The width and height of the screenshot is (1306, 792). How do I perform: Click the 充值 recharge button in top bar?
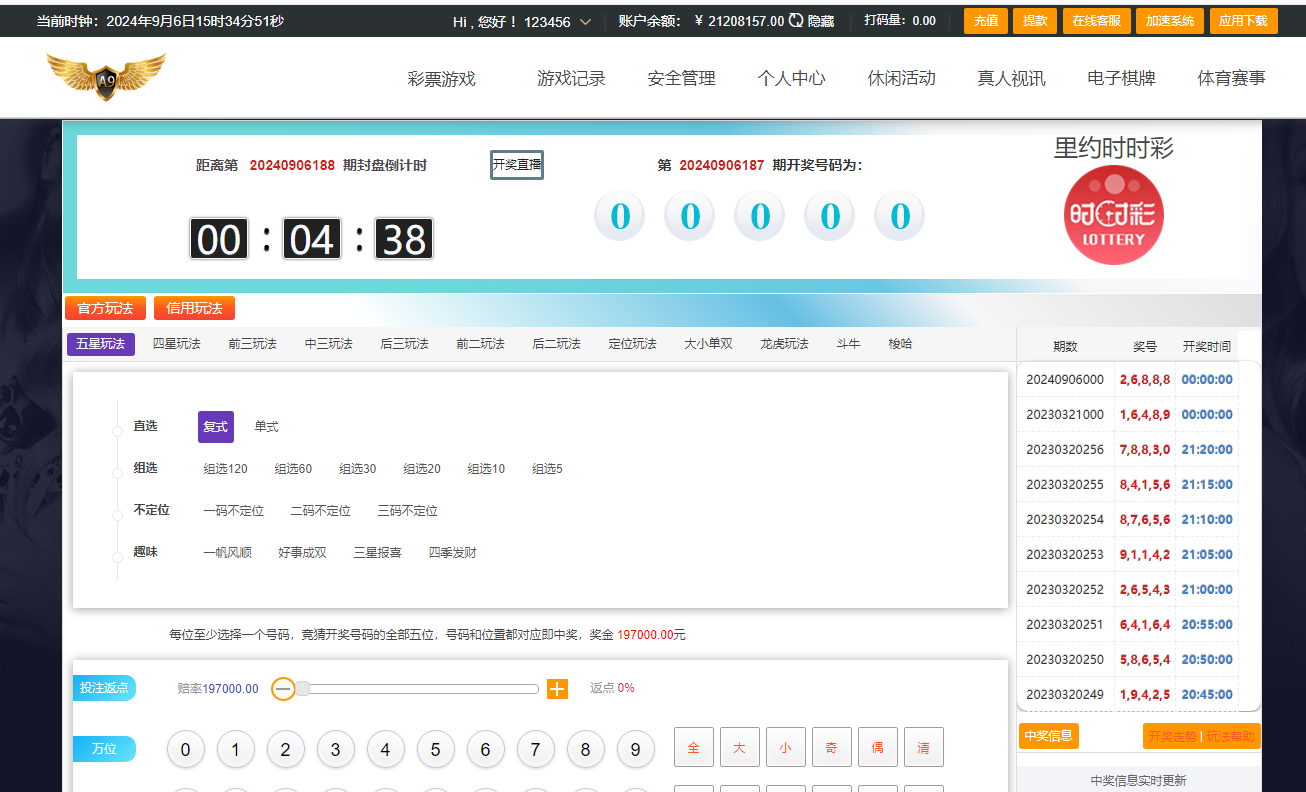click(985, 20)
